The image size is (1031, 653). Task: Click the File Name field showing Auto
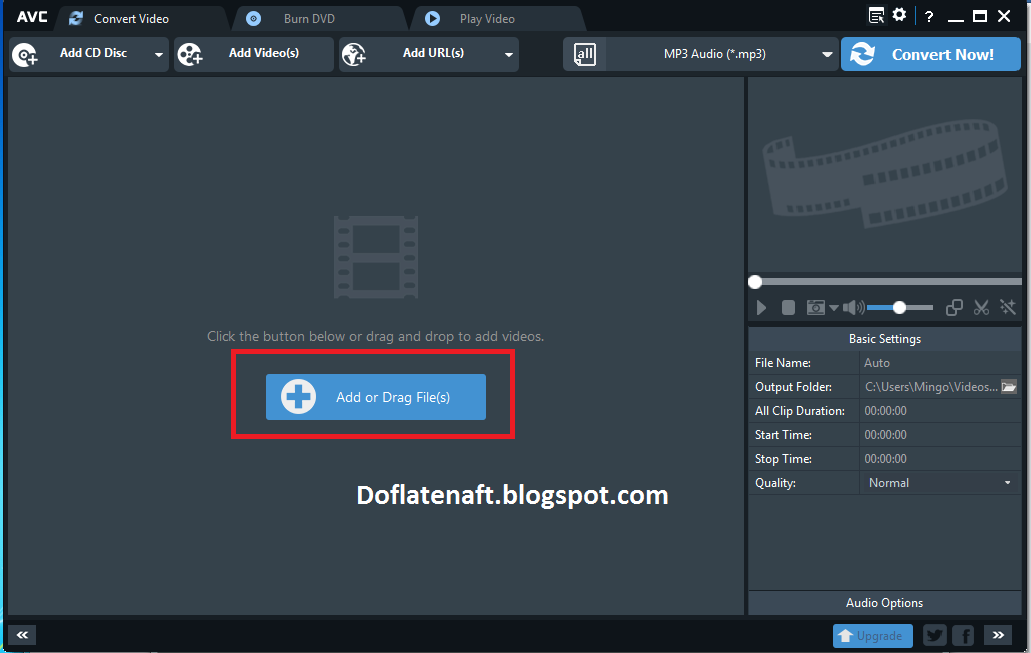tap(940, 363)
